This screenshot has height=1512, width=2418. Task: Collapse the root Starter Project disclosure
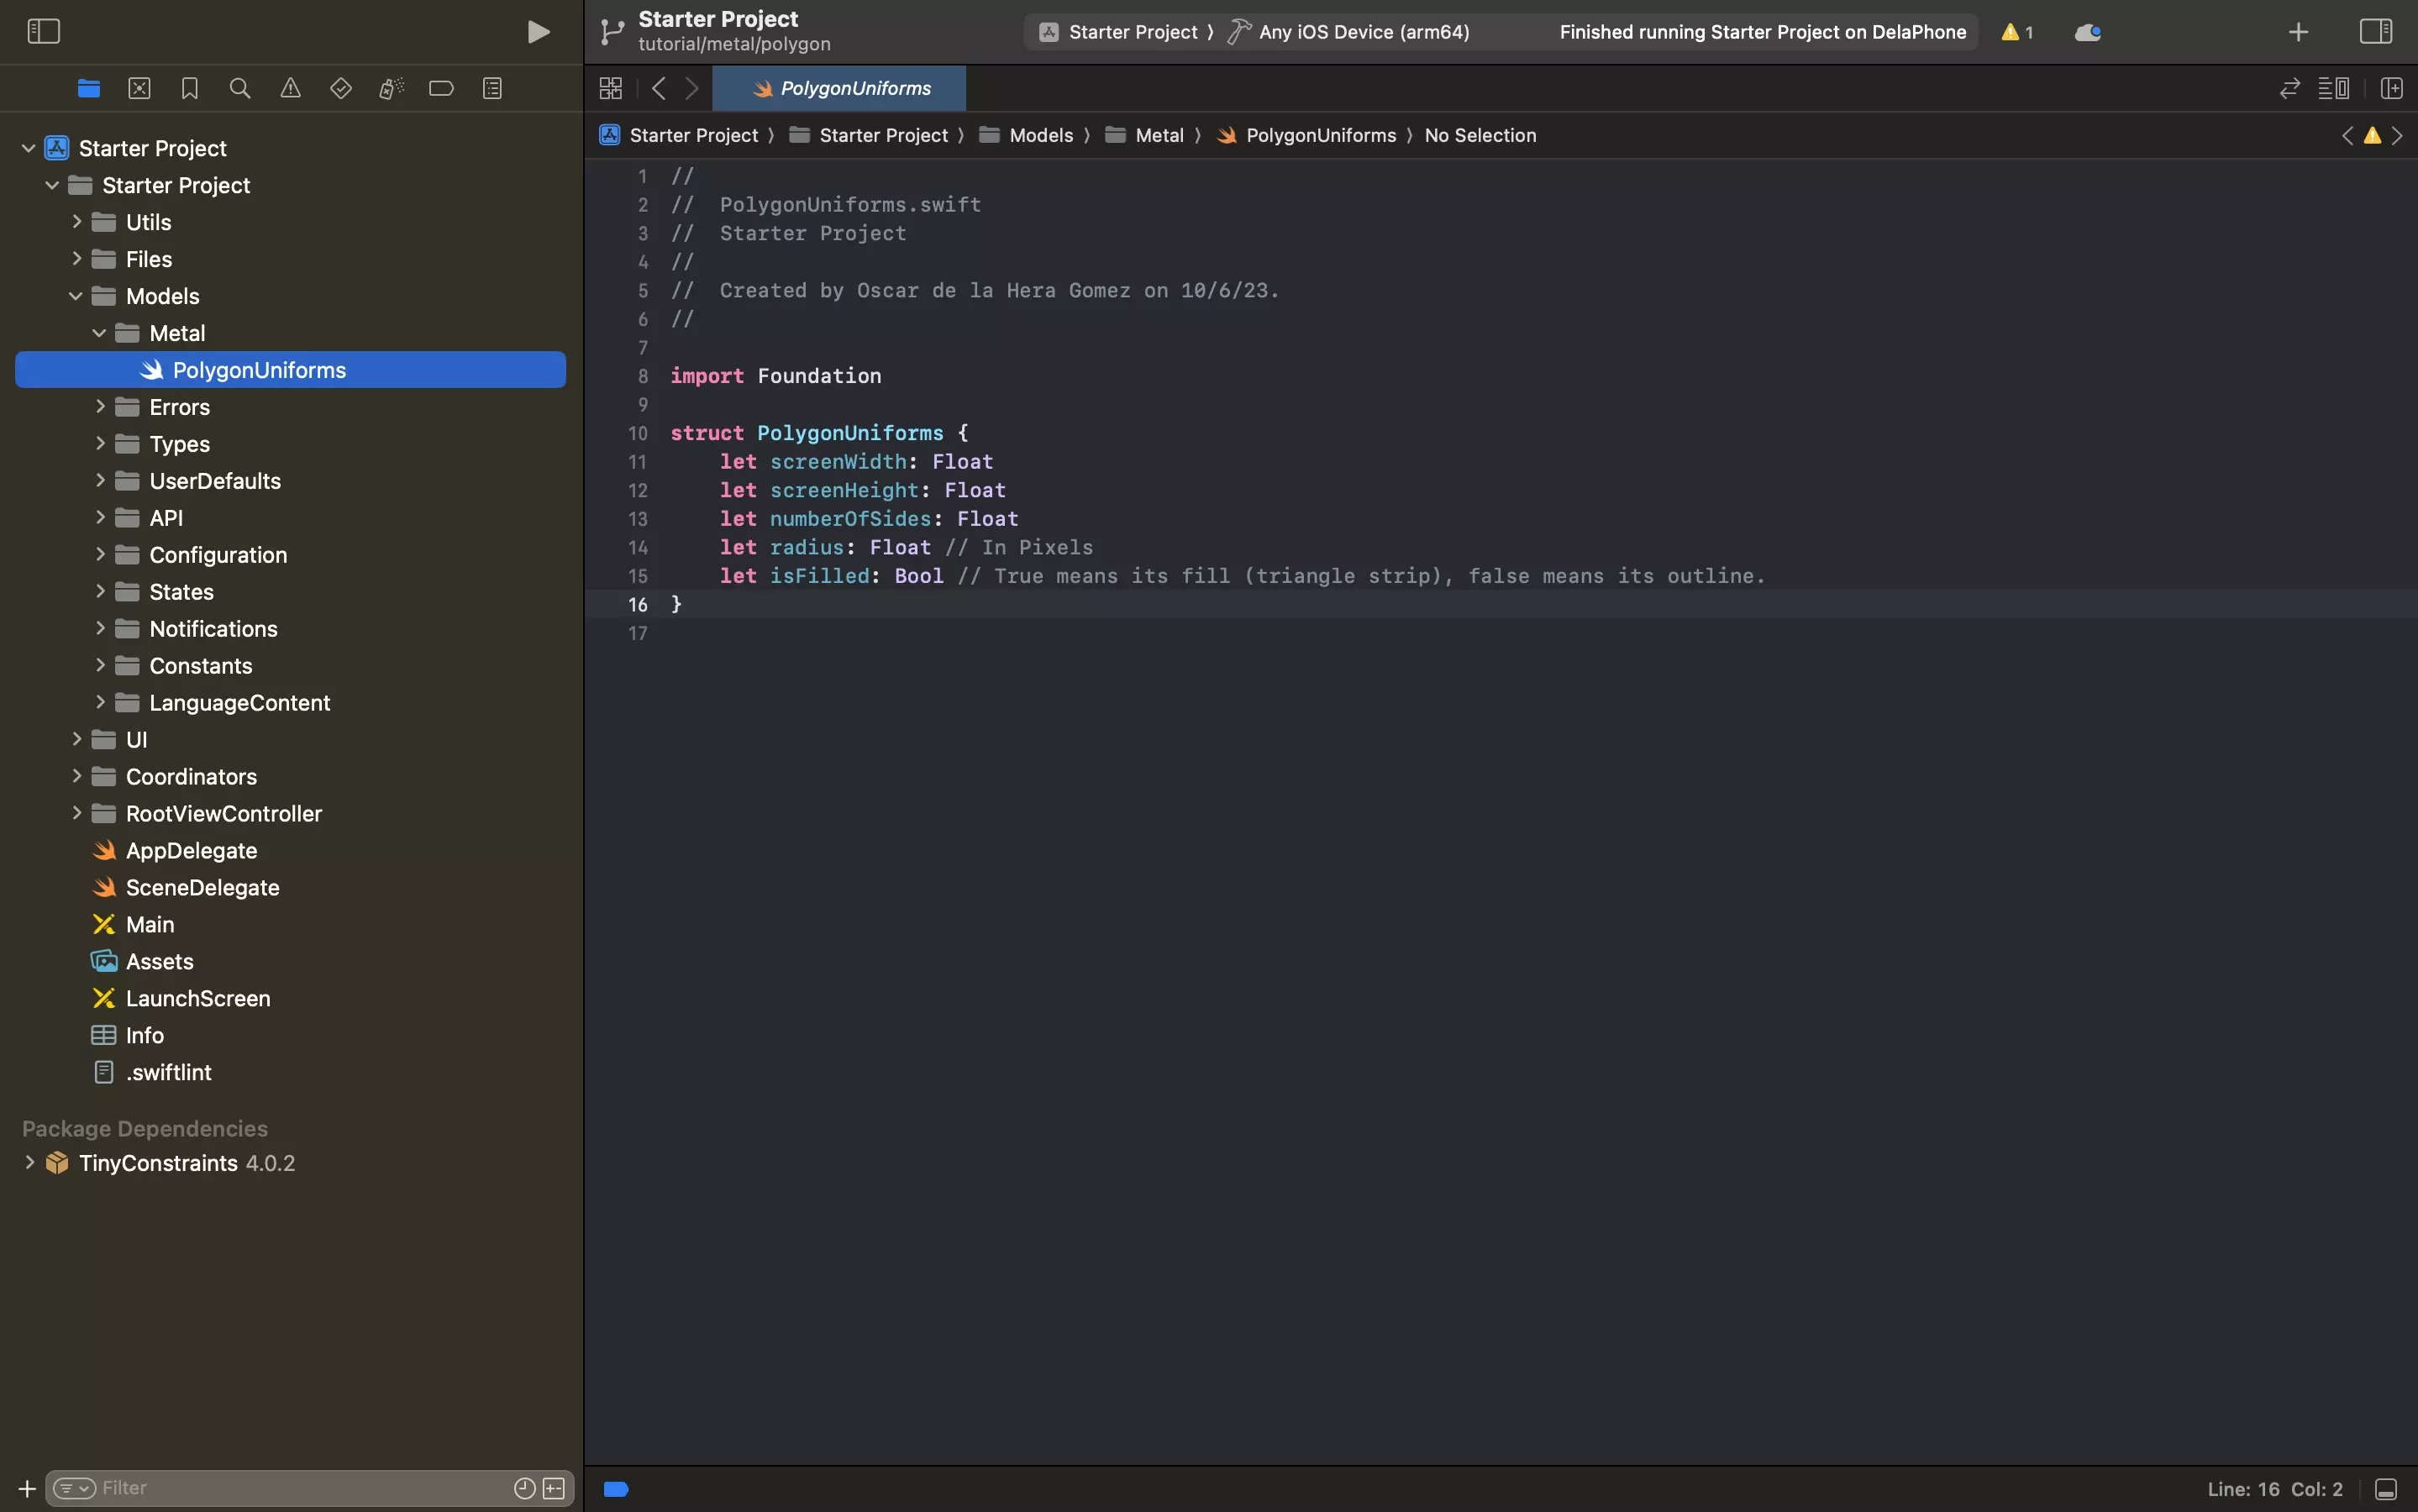click(x=28, y=148)
